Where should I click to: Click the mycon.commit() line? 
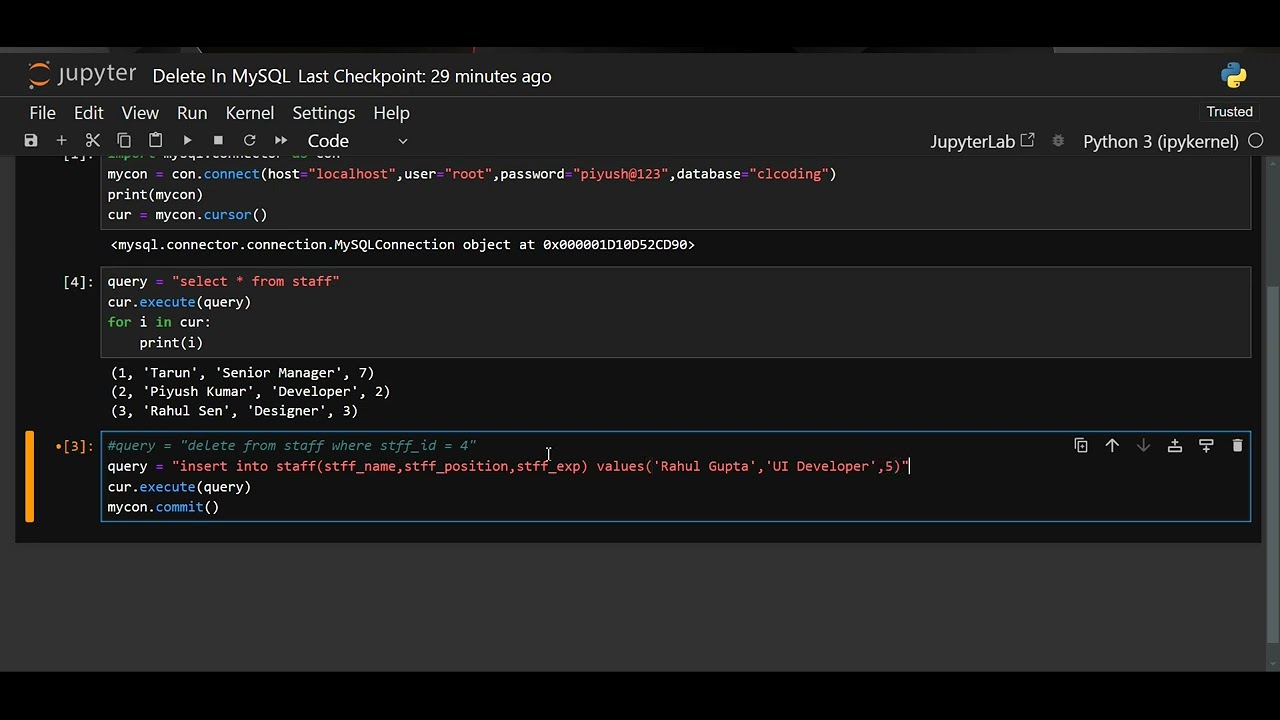[x=163, y=507]
